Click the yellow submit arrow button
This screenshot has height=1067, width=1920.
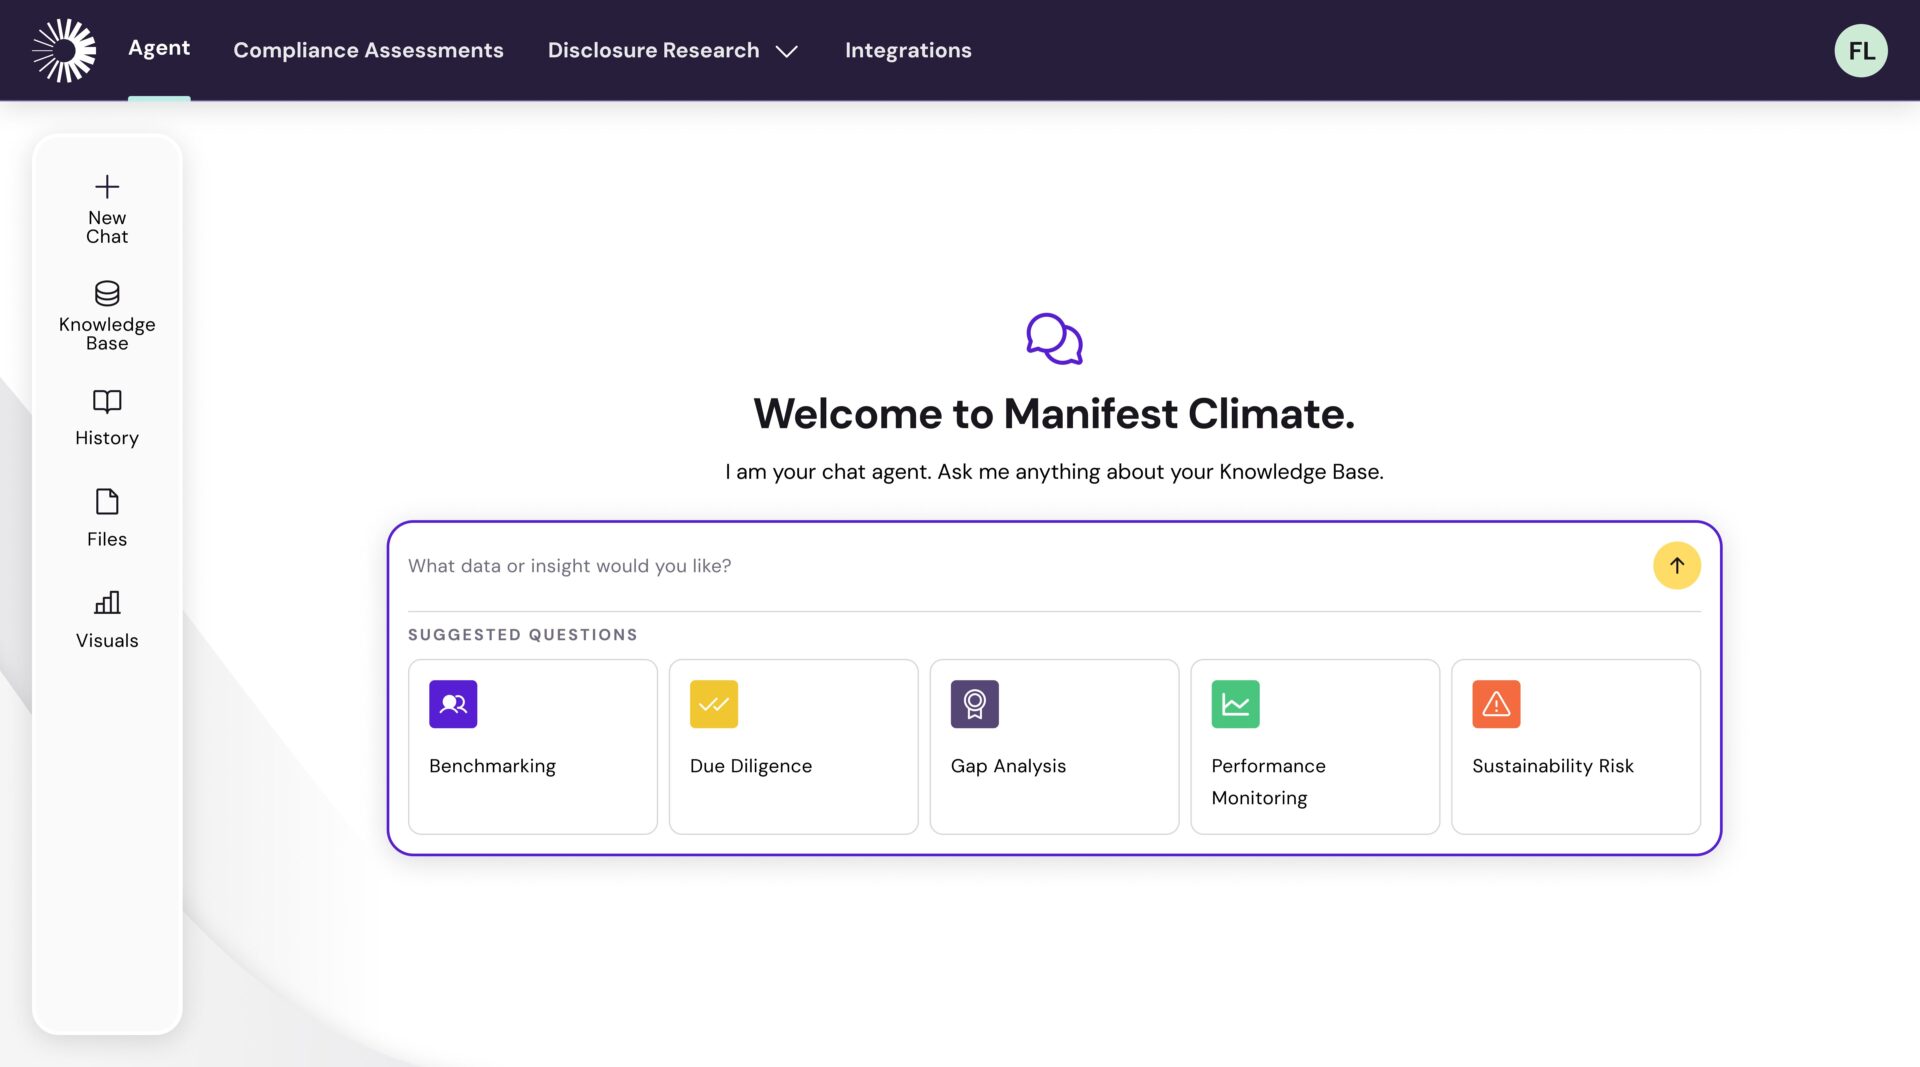[x=1676, y=565]
